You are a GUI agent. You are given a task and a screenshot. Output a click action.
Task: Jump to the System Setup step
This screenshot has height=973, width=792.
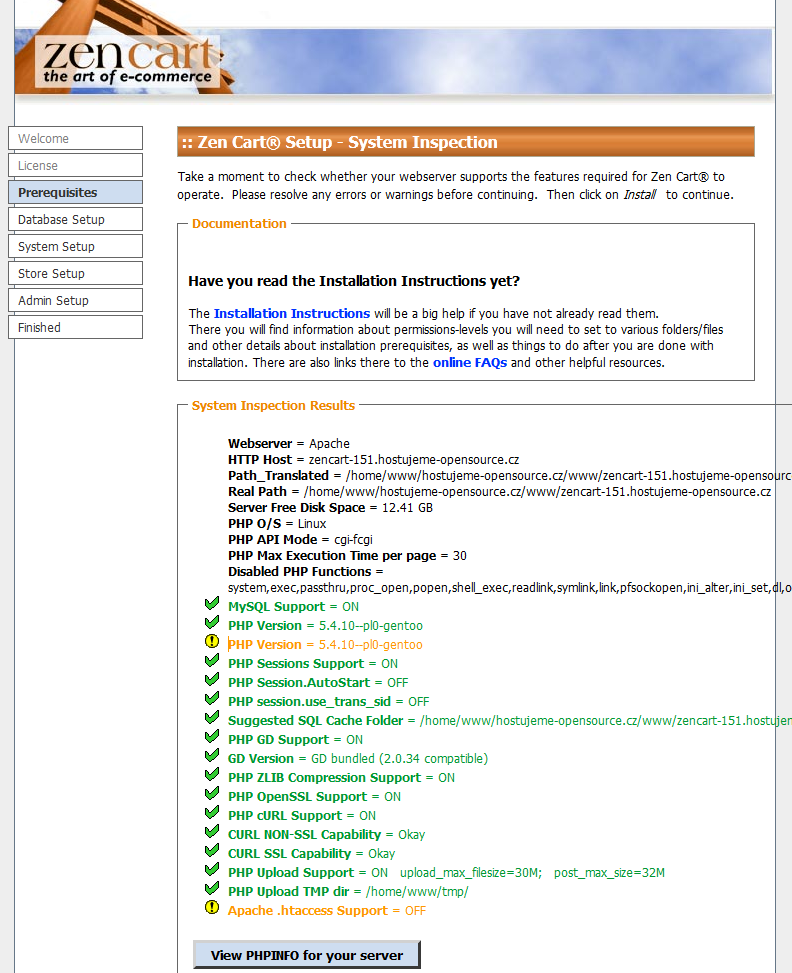click(75, 246)
